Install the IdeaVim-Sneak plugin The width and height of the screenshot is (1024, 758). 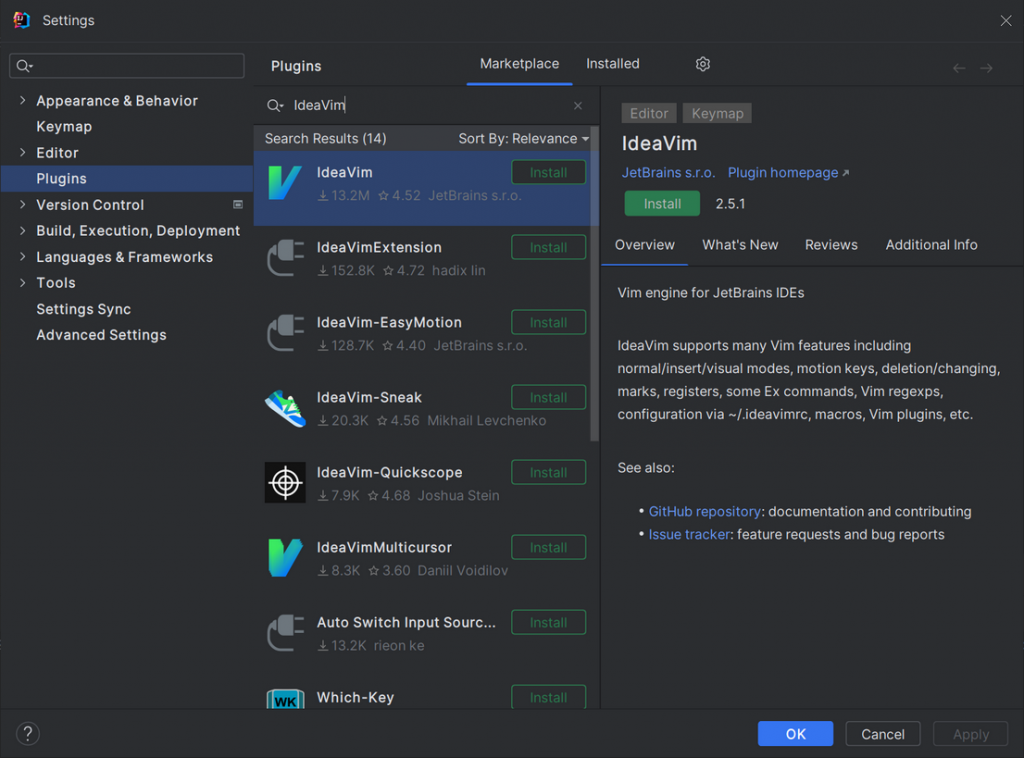point(548,398)
